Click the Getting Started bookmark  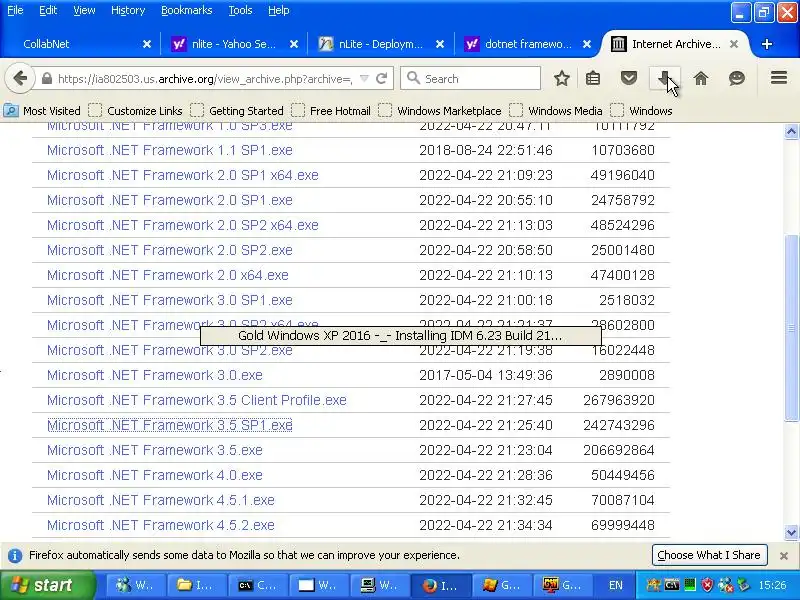pos(237,111)
